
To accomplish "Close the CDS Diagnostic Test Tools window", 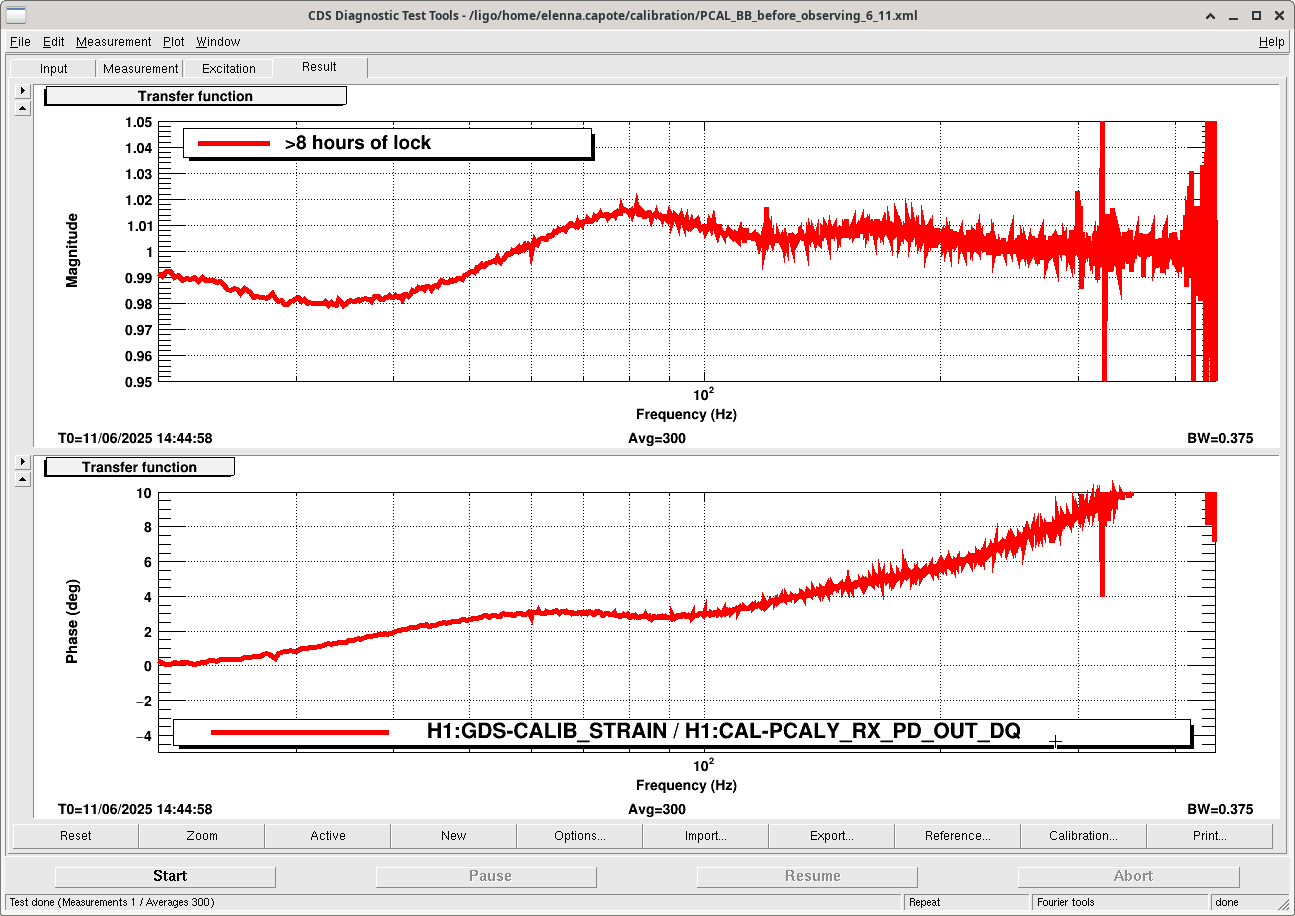I will 1280,15.
